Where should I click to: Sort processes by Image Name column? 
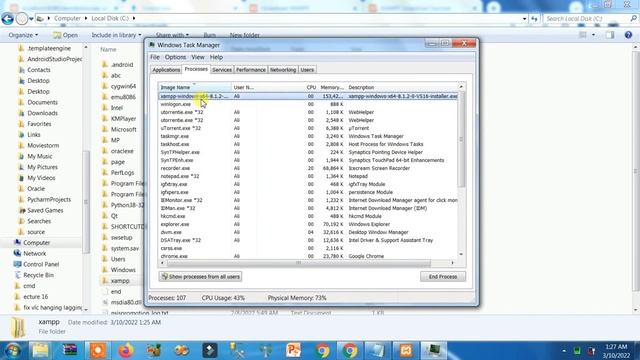[x=195, y=87]
